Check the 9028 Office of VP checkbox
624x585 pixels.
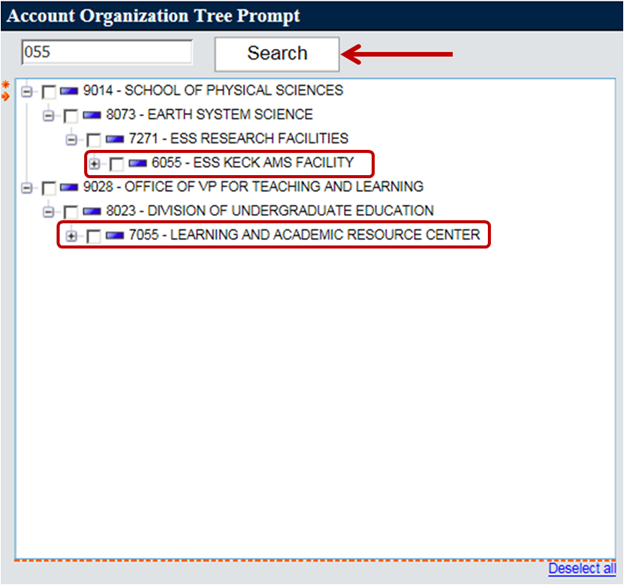point(49,188)
